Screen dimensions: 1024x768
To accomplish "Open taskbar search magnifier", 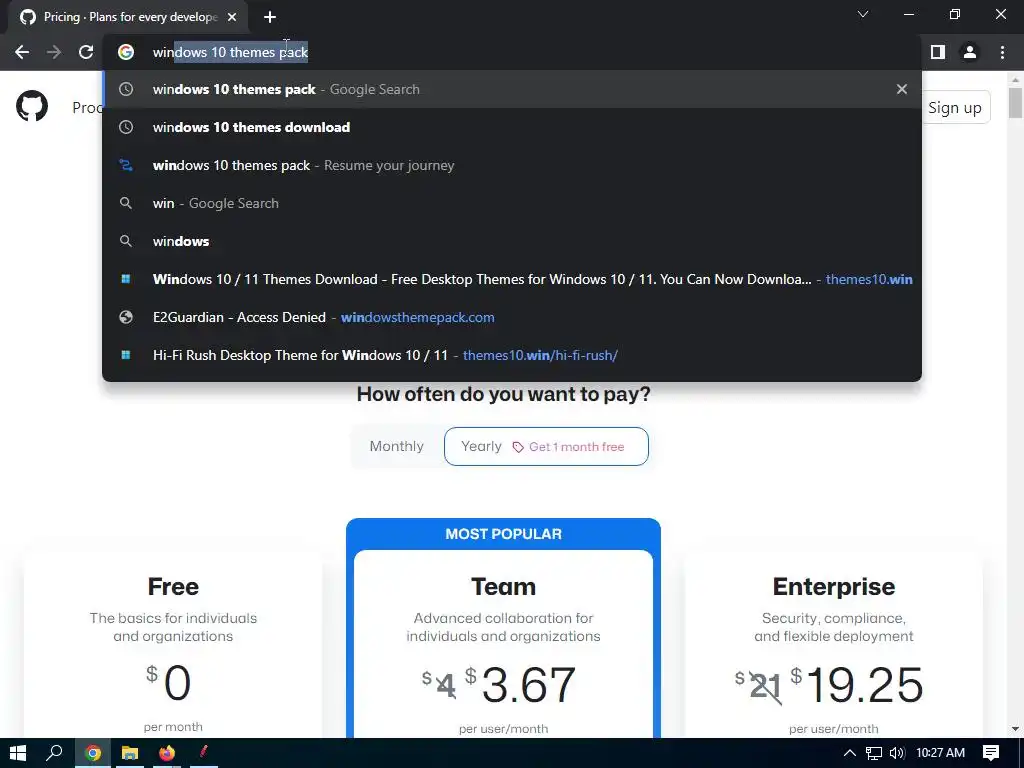I will (54, 753).
